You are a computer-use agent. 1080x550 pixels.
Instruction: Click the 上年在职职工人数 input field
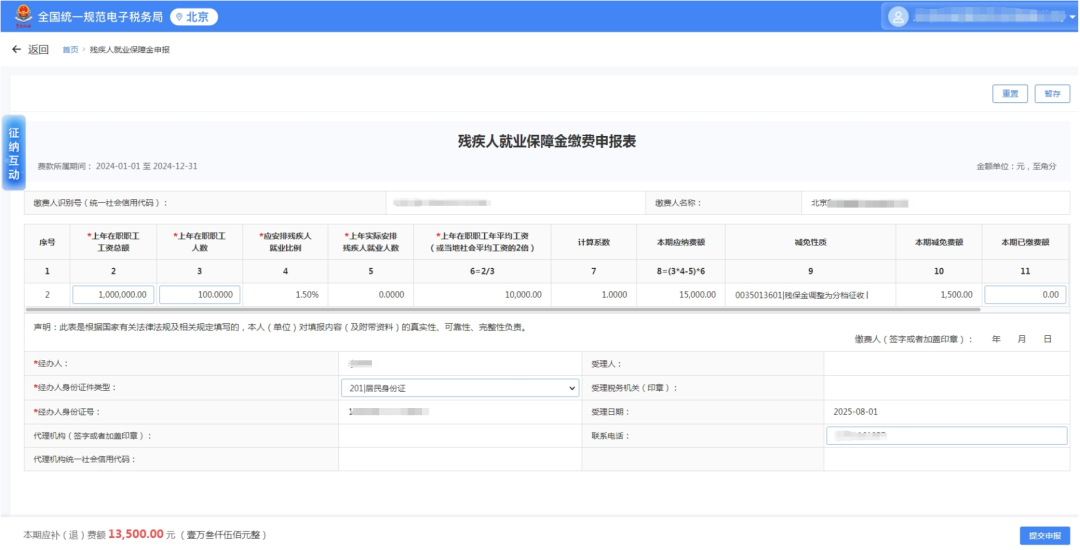click(x=200, y=295)
